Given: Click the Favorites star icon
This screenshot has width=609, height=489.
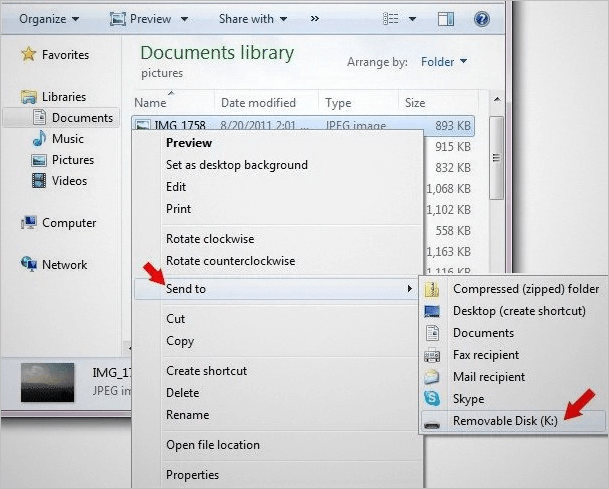Looking at the screenshot, I should pos(28,55).
